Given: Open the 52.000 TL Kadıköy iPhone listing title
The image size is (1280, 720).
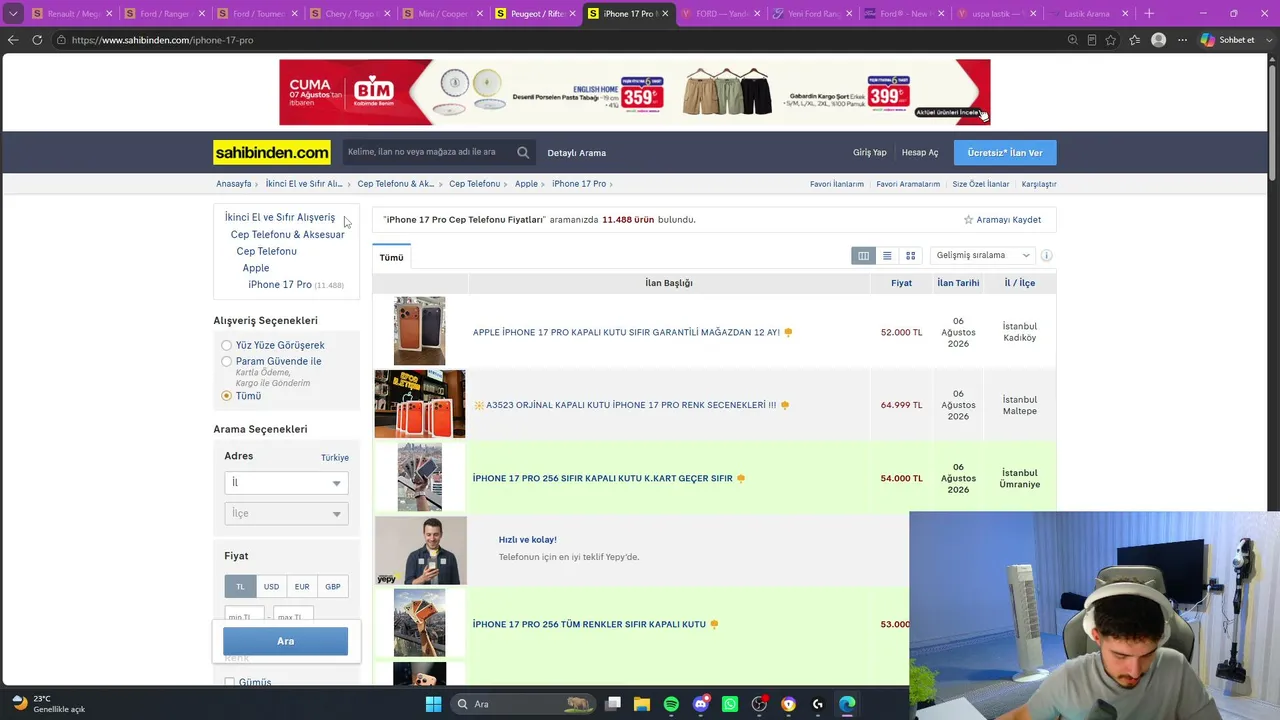Looking at the screenshot, I should 626,332.
